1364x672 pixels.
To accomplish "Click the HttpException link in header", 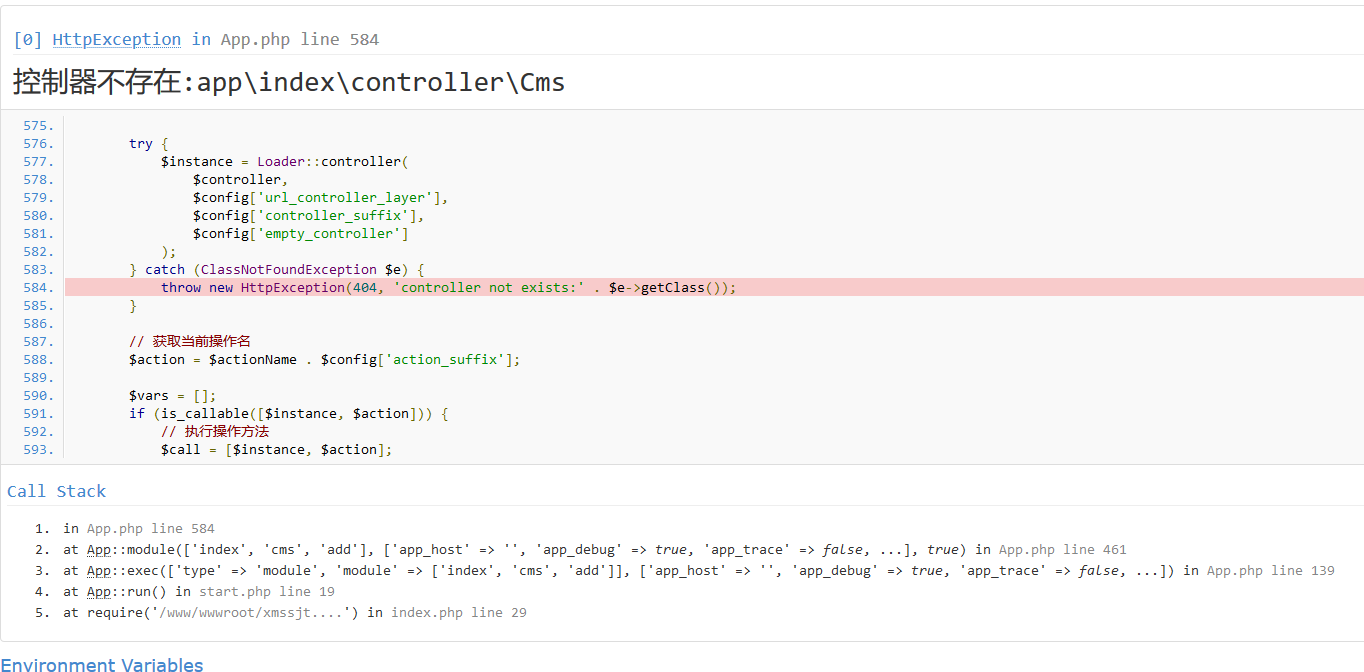I will (x=116, y=39).
